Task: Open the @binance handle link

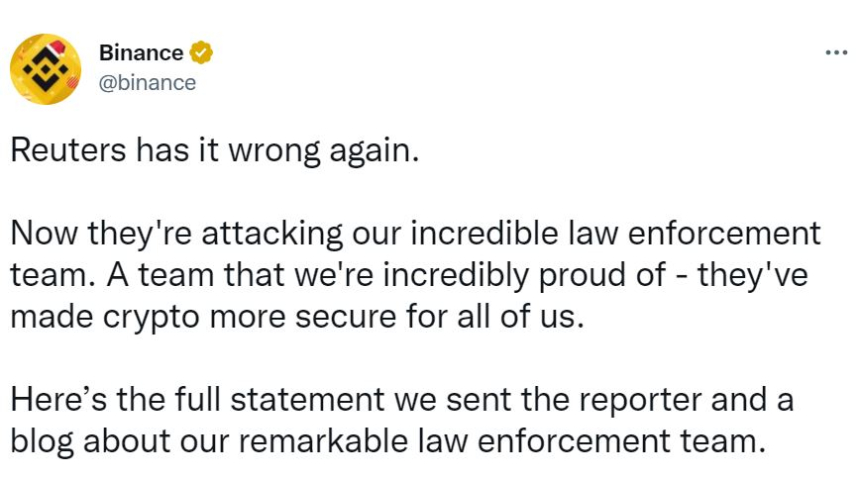Action: (147, 82)
